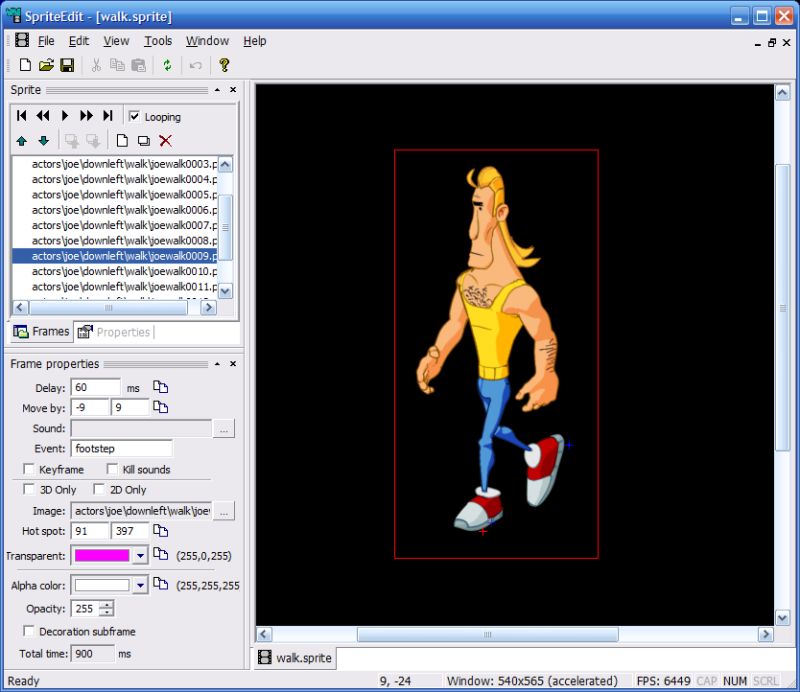Open the Transparent color dropdown
The image size is (800, 692).
(140, 555)
